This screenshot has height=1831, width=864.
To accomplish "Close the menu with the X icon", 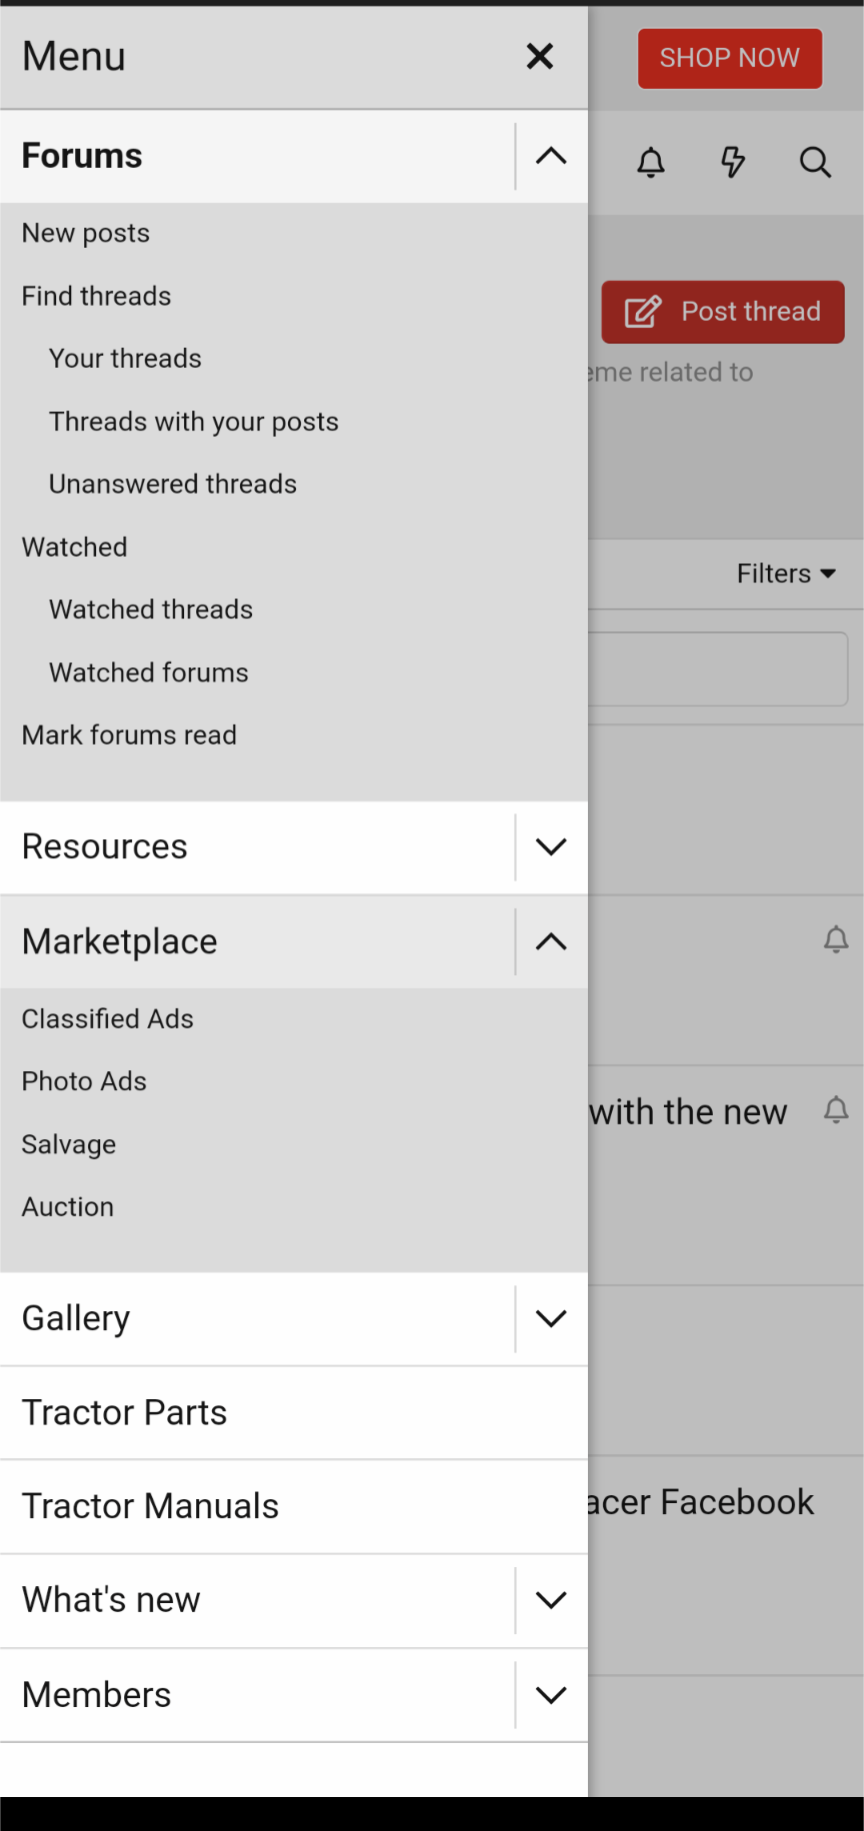I will pyautogui.click(x=540, y=57).
